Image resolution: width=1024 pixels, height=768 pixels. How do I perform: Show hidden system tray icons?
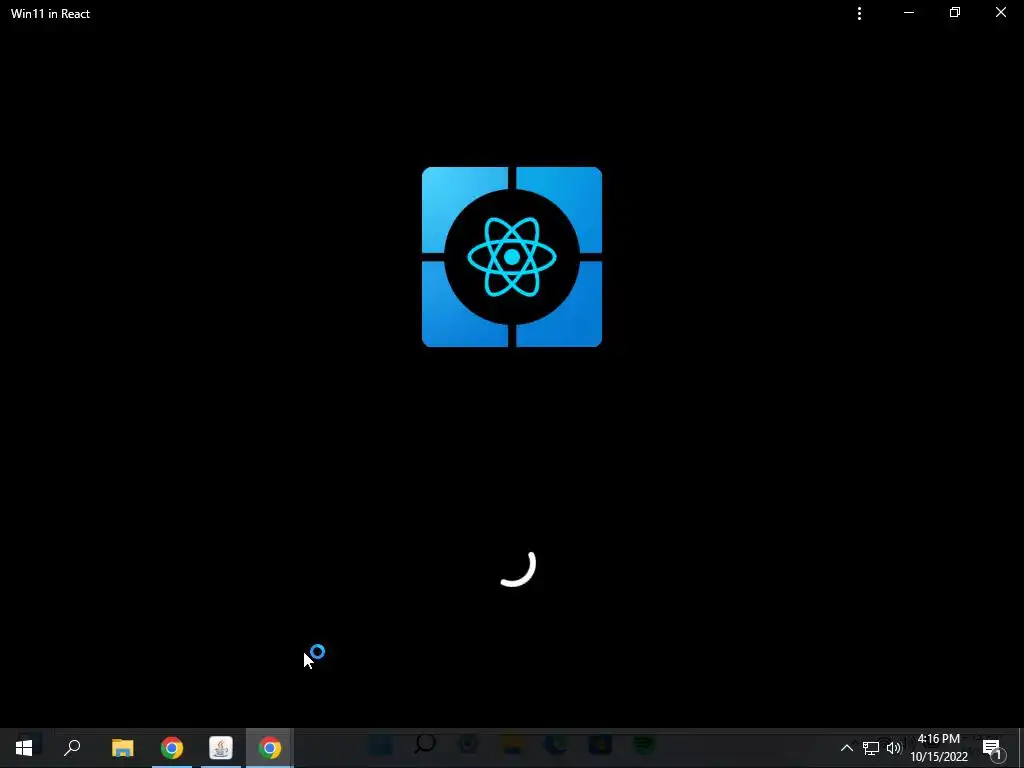(x=846, y=748)
